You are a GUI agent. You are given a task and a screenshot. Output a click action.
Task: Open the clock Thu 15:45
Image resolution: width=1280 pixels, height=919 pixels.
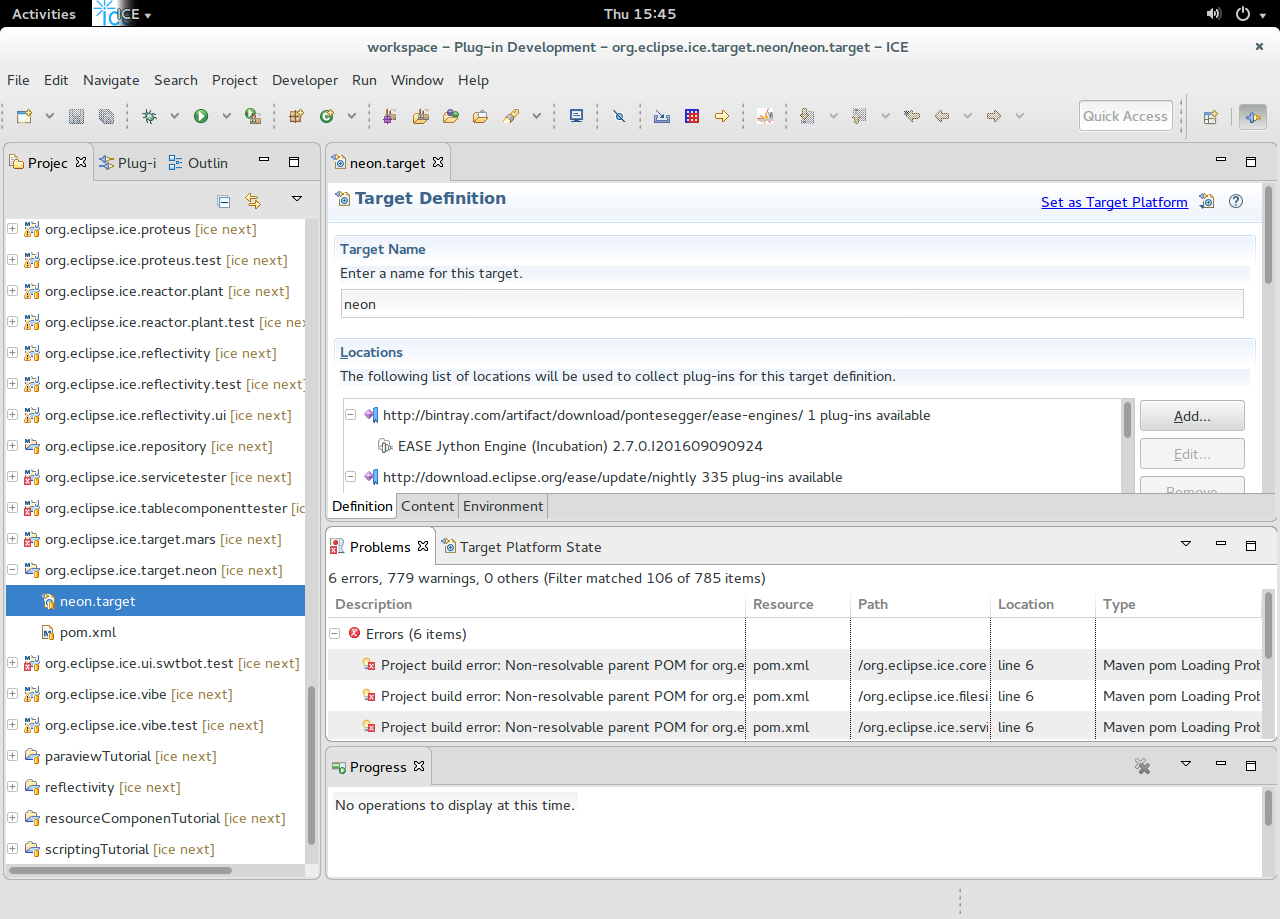pos(640,14)
